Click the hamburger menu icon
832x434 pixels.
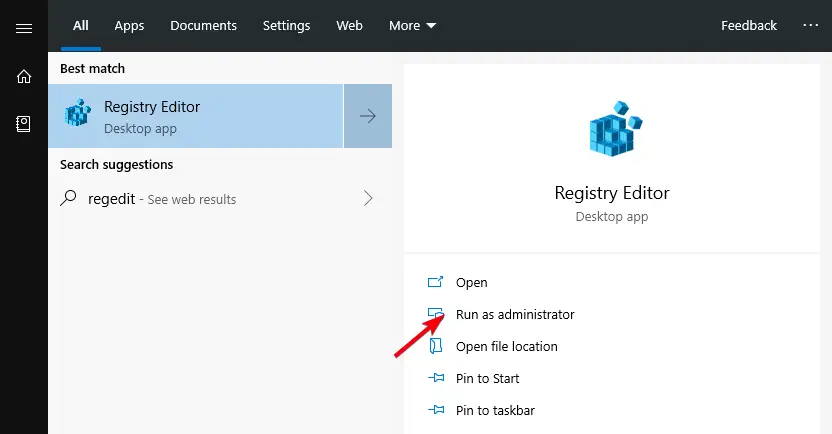(x=24, y=28)
